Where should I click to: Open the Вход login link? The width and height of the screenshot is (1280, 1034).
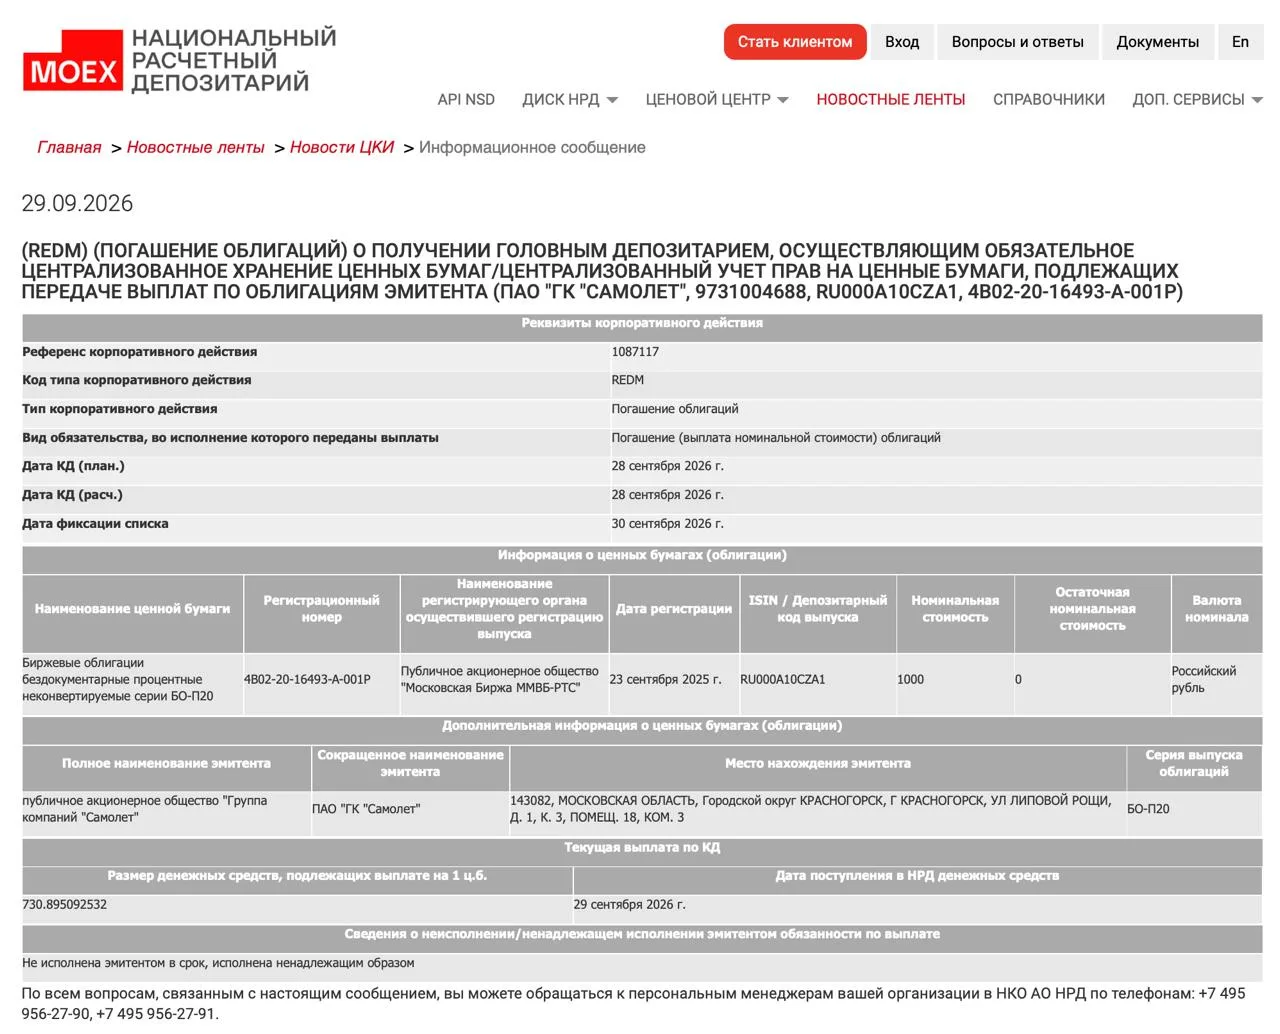point(902,42)
